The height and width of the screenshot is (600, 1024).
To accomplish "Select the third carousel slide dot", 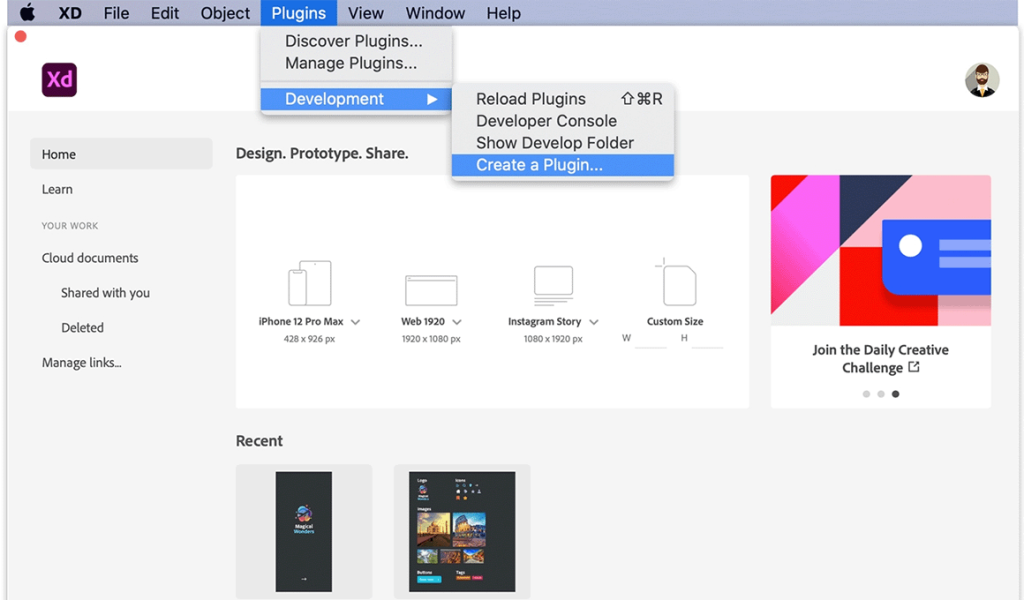I will point(895,394).
